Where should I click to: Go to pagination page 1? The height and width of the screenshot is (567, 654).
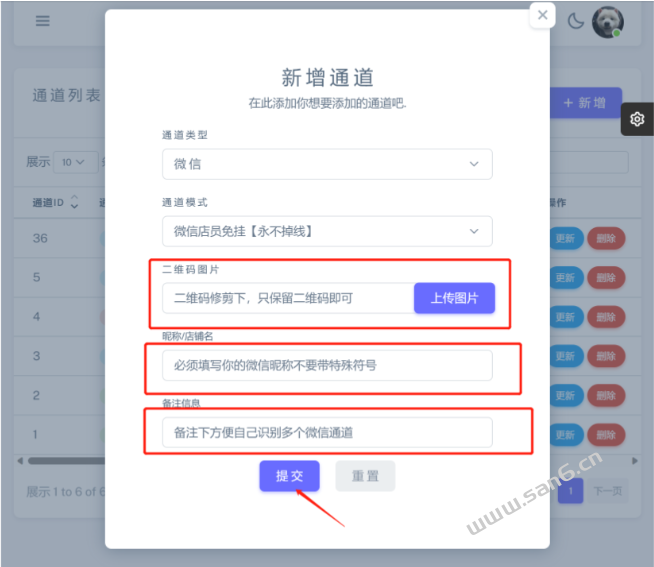[x=570, y=491]
